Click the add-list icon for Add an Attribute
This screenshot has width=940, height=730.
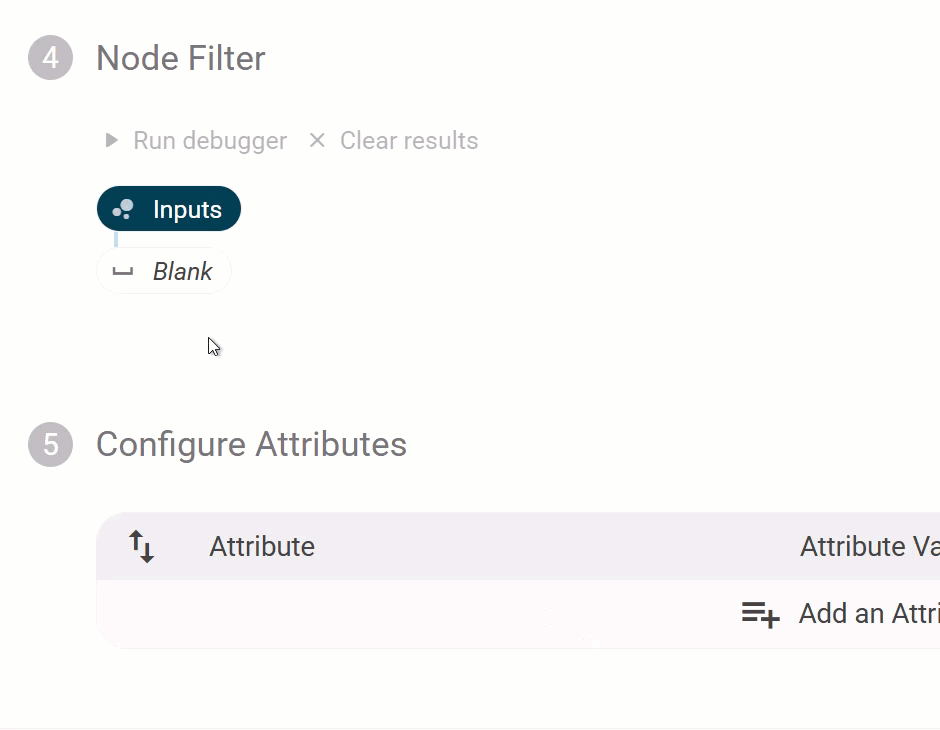pyautogui.click(x=760, y=614)
